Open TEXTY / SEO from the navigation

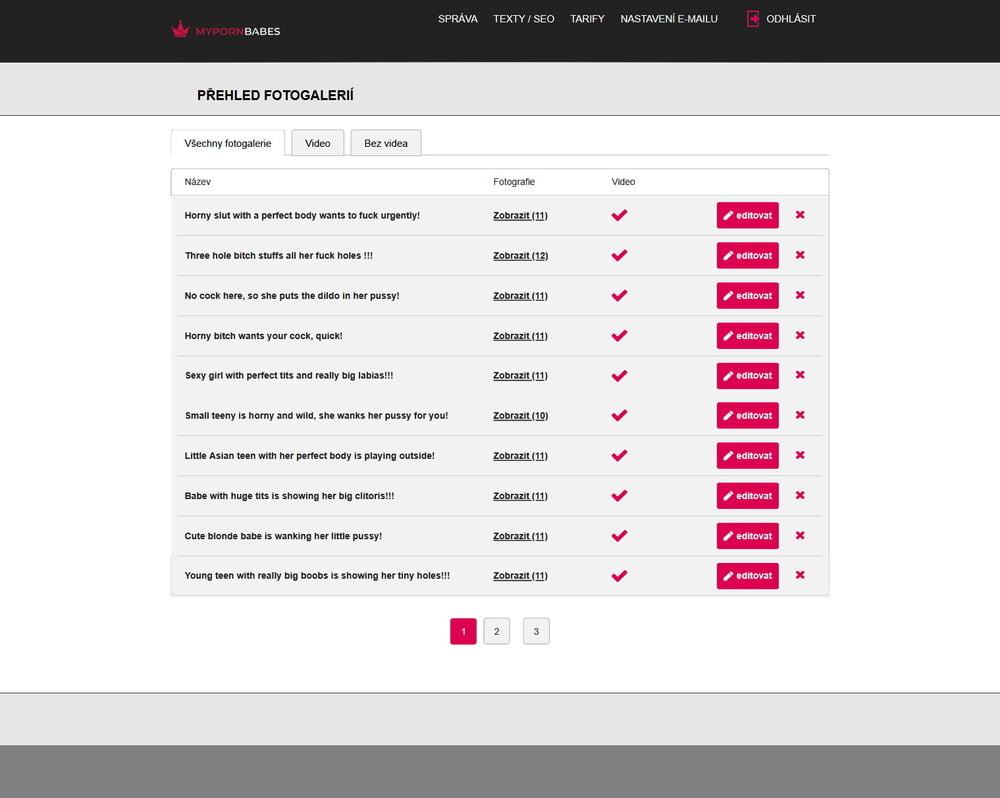click(523, 18)
